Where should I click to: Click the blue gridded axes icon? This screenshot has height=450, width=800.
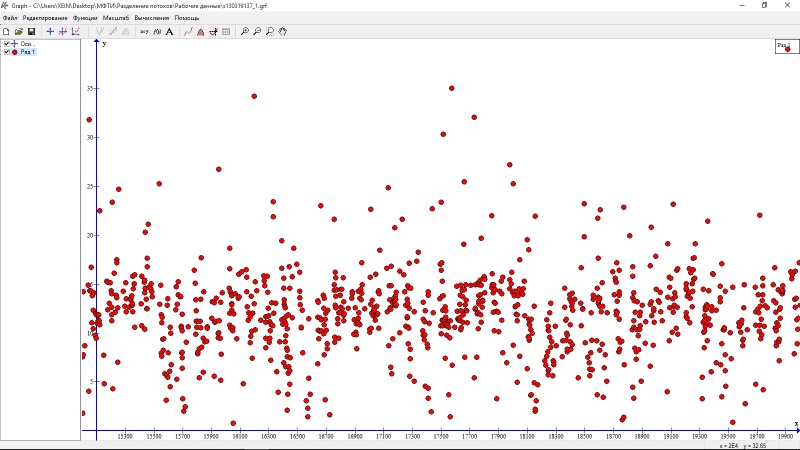pos(63,32)
